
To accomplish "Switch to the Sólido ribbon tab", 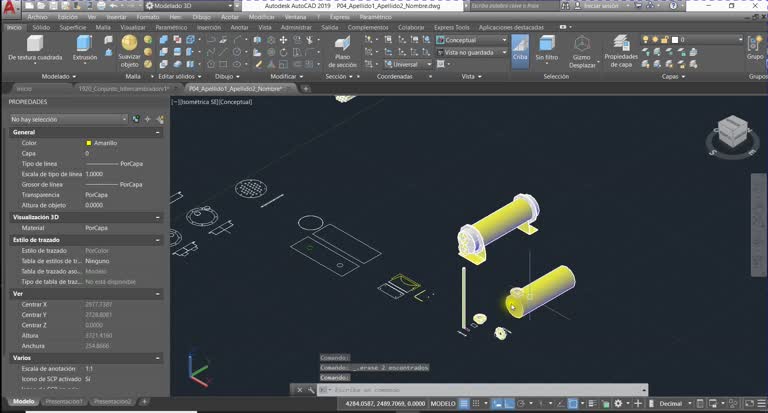I will (x=41, y=27).
